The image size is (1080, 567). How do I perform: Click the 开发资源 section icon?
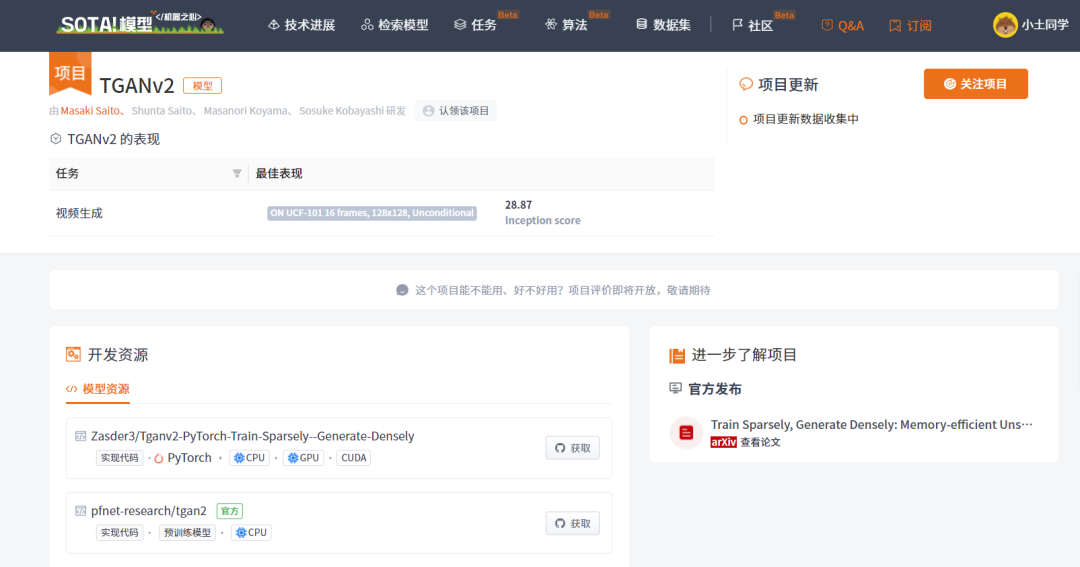(x=73, y=355)
